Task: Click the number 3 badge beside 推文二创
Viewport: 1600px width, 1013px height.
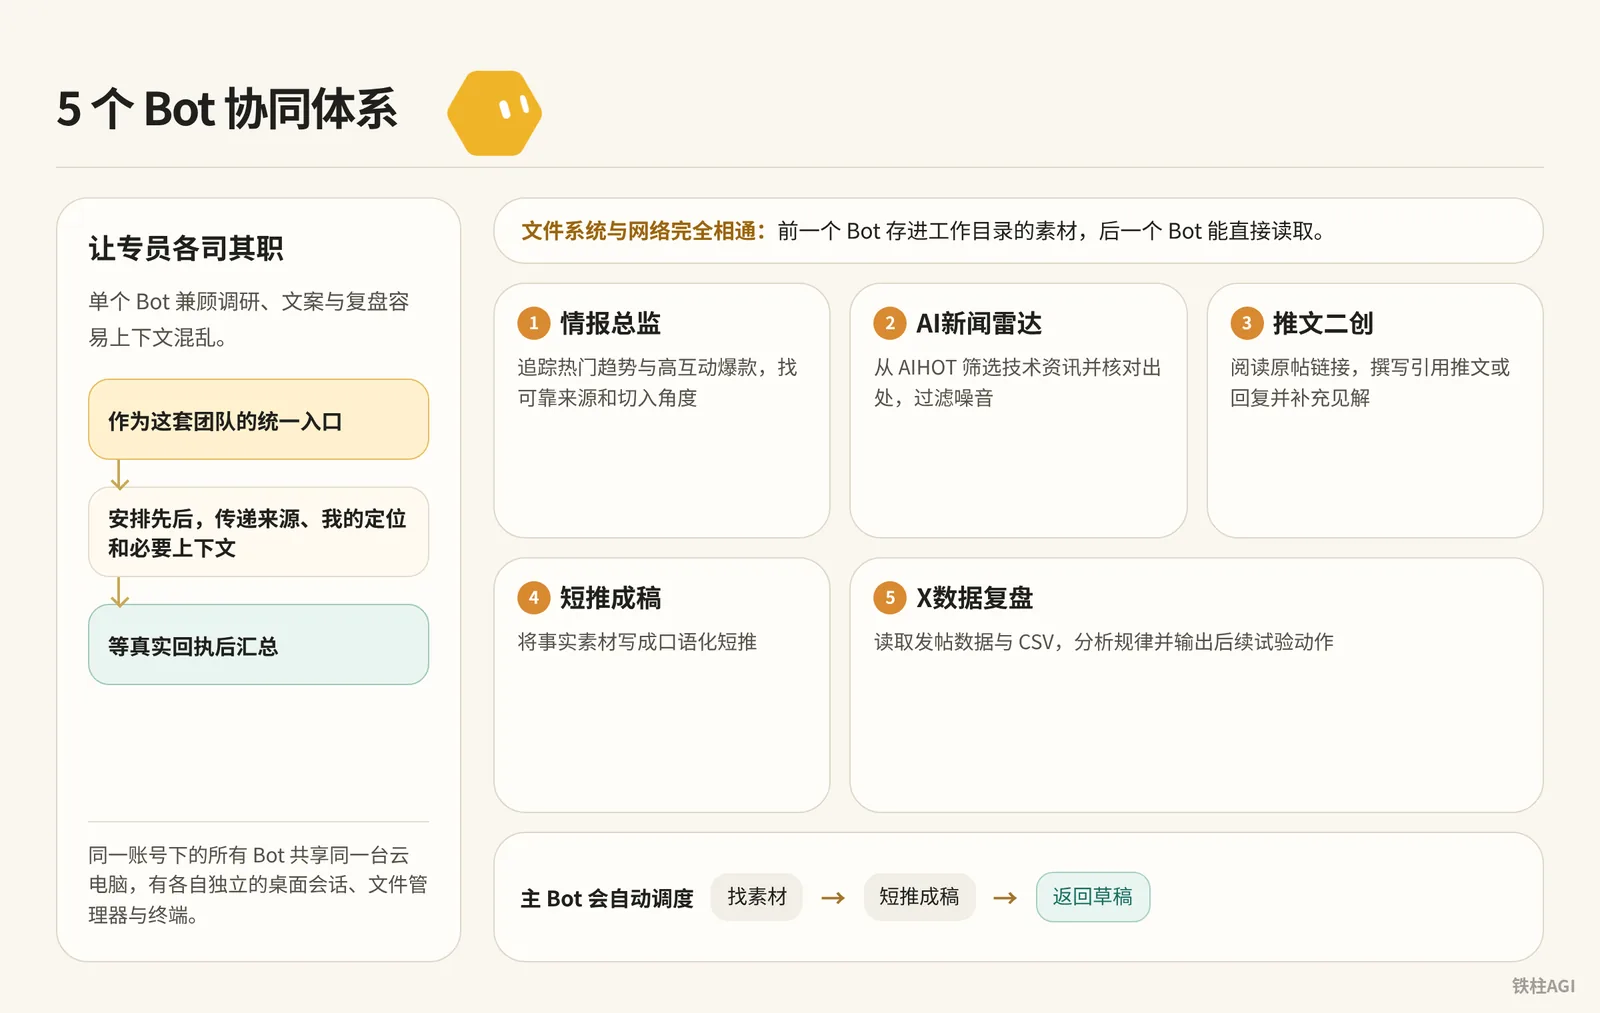Action: click(1247, 323)
